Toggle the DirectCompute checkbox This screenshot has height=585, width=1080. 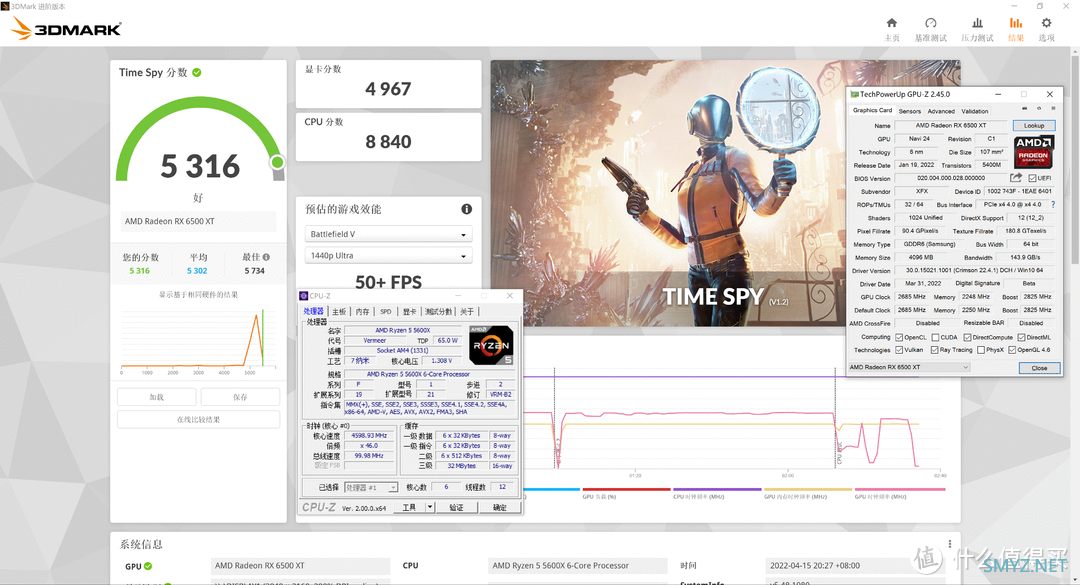point(967,338)
